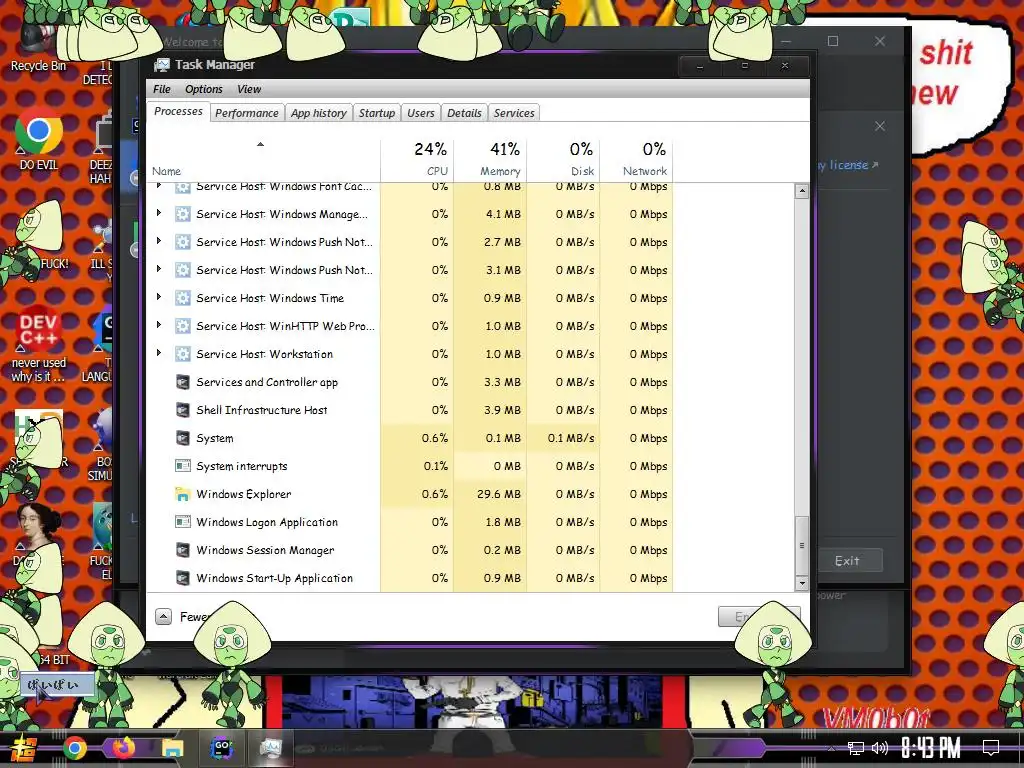The height and width of the screenshot is (768, 1024).
Task: Click the Shell Infrastructure Host icon
Action: coord(183,410)
